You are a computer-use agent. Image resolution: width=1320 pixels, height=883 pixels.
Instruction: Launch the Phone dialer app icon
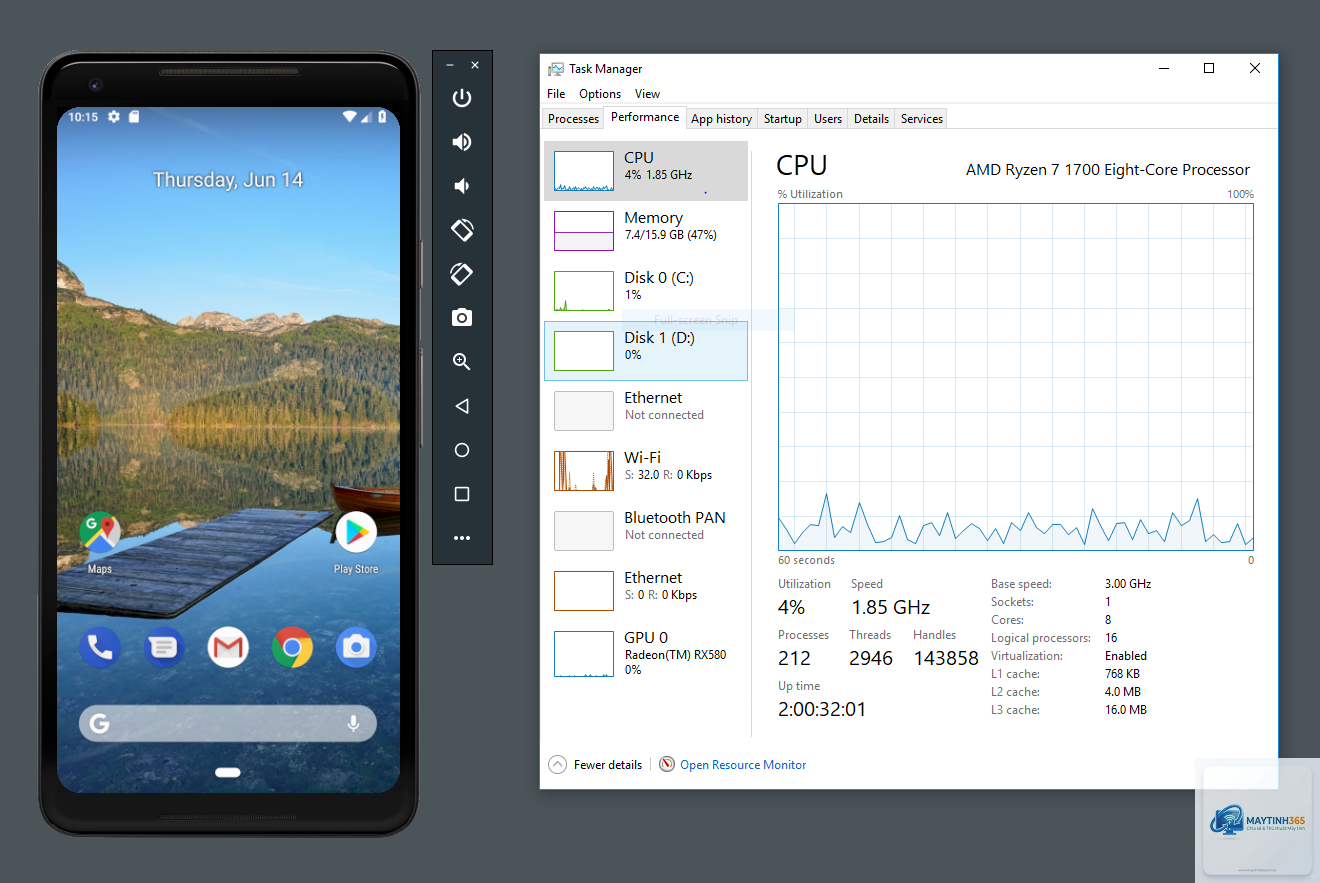click(x=100, y=649)
